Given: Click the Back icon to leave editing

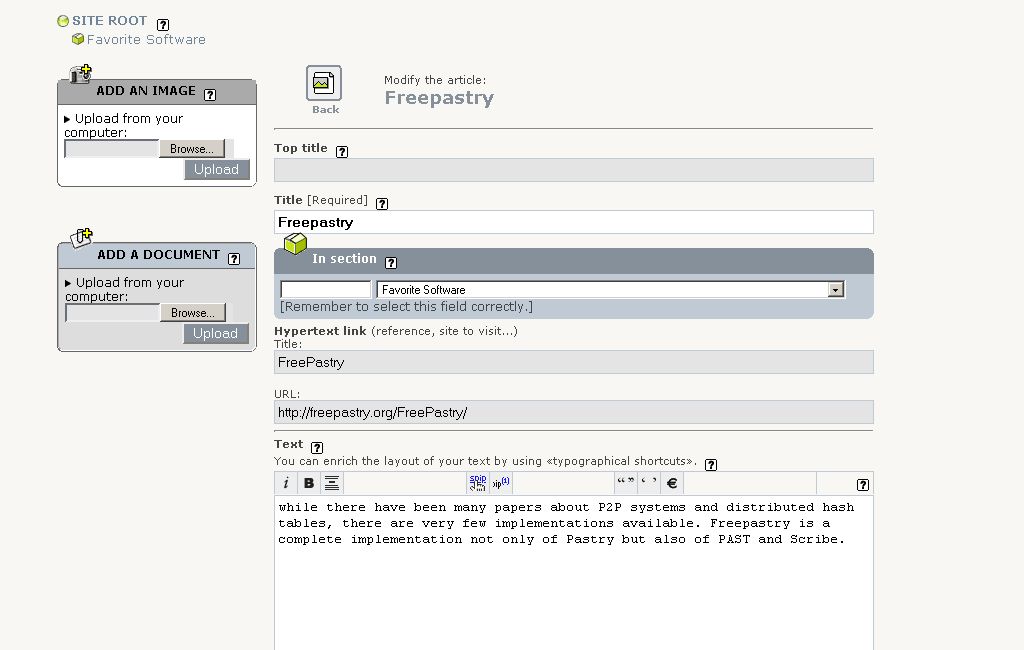Looking at the screenshot, I should 324,83.
